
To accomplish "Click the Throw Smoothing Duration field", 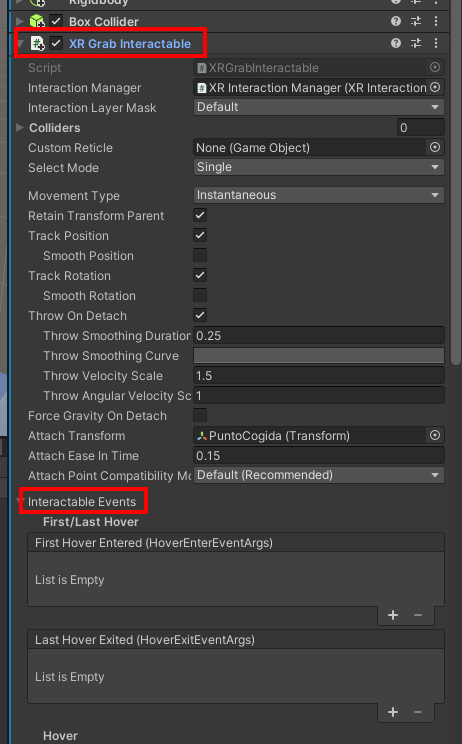I will [x=319, y=335].
